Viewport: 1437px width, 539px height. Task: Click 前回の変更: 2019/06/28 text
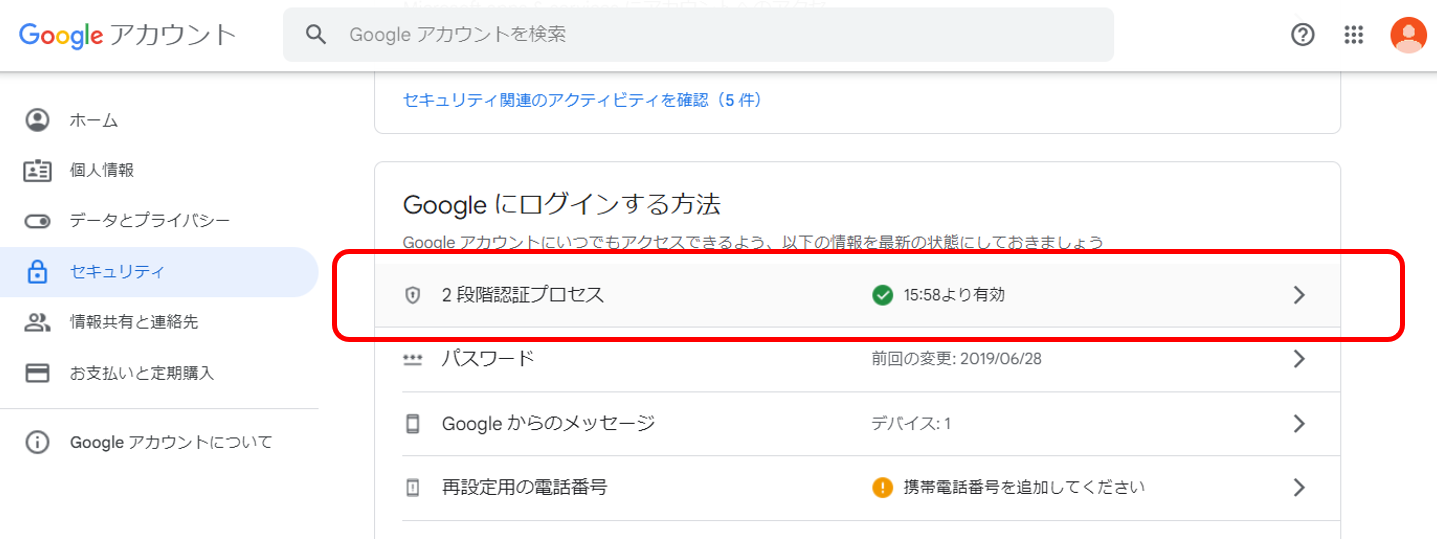956,359
